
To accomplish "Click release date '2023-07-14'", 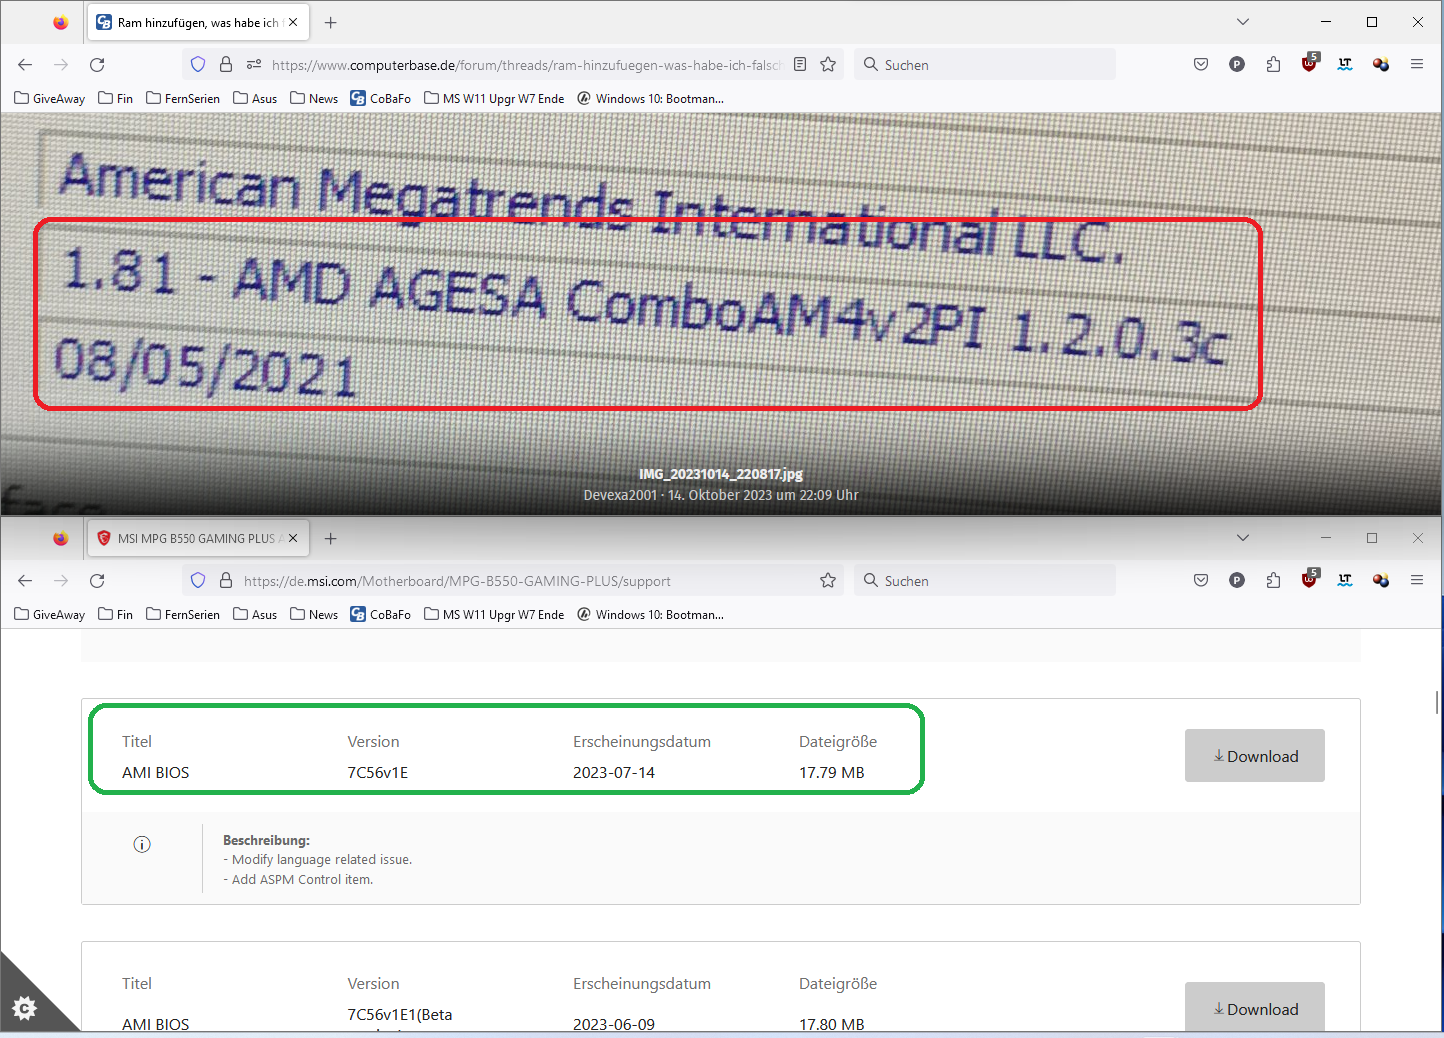I will point(614,773).
